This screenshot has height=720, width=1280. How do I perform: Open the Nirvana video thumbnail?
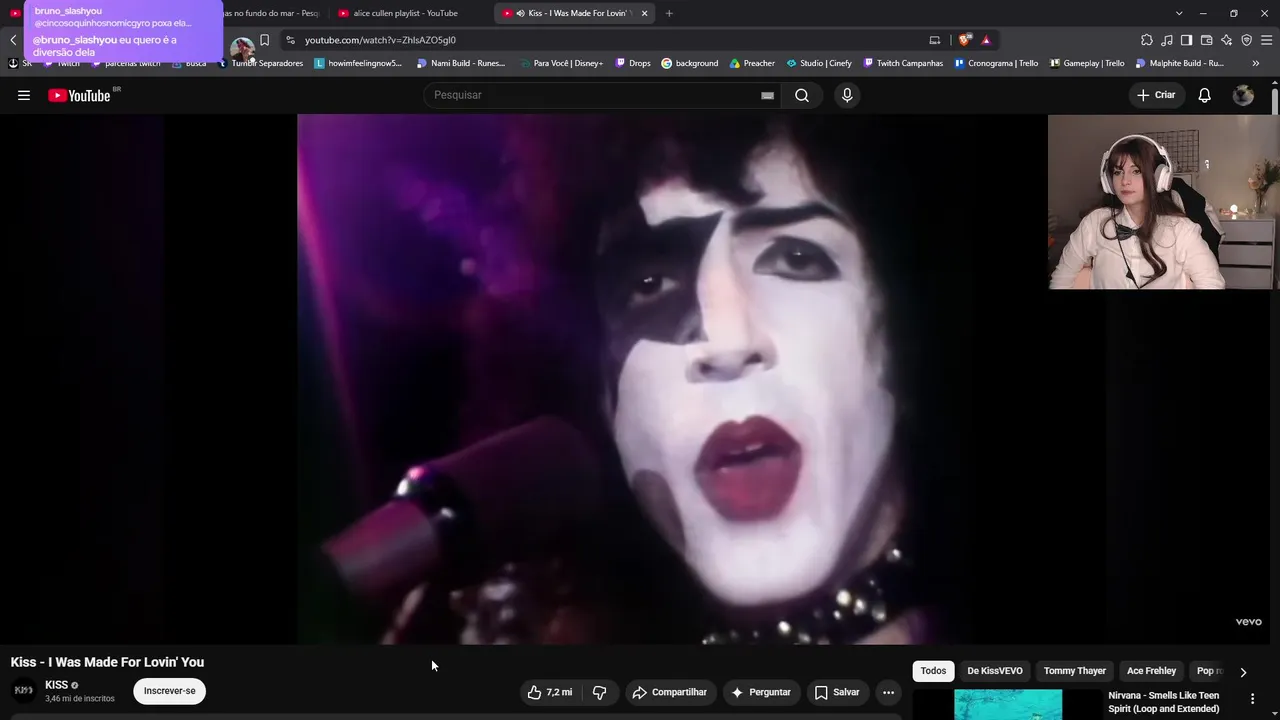[x=1008, y=704]
